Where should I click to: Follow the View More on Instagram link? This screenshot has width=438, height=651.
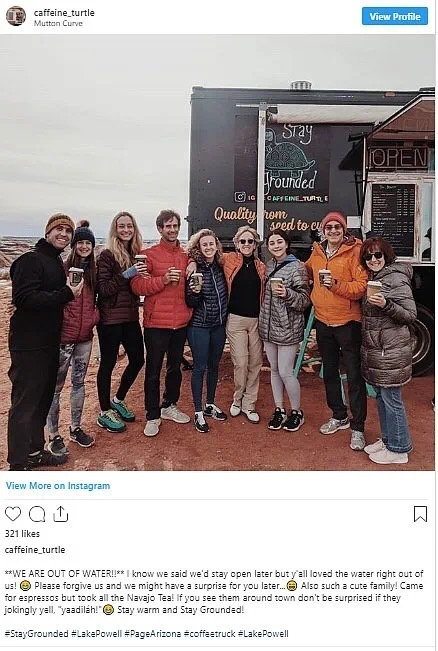click(58, 486)
